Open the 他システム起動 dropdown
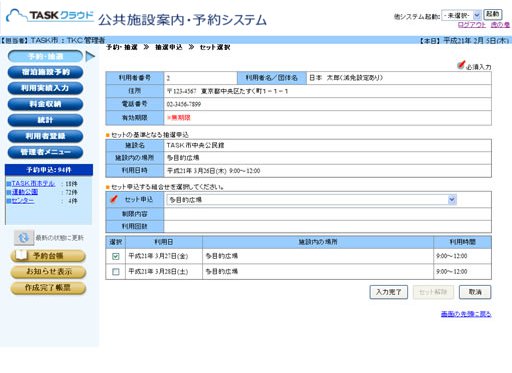The width and height of the screenshot is (512, 373). pos(461,15)
